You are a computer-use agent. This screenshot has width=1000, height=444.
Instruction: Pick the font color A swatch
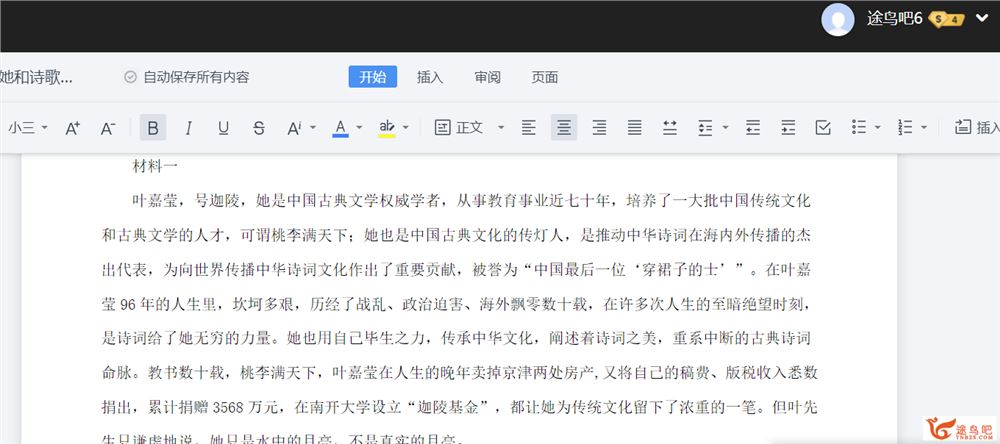pos(340,128)
